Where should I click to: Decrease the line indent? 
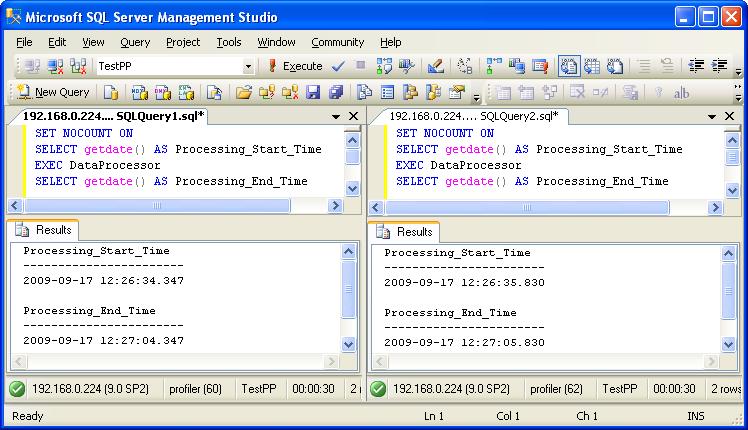coord(696,66)
